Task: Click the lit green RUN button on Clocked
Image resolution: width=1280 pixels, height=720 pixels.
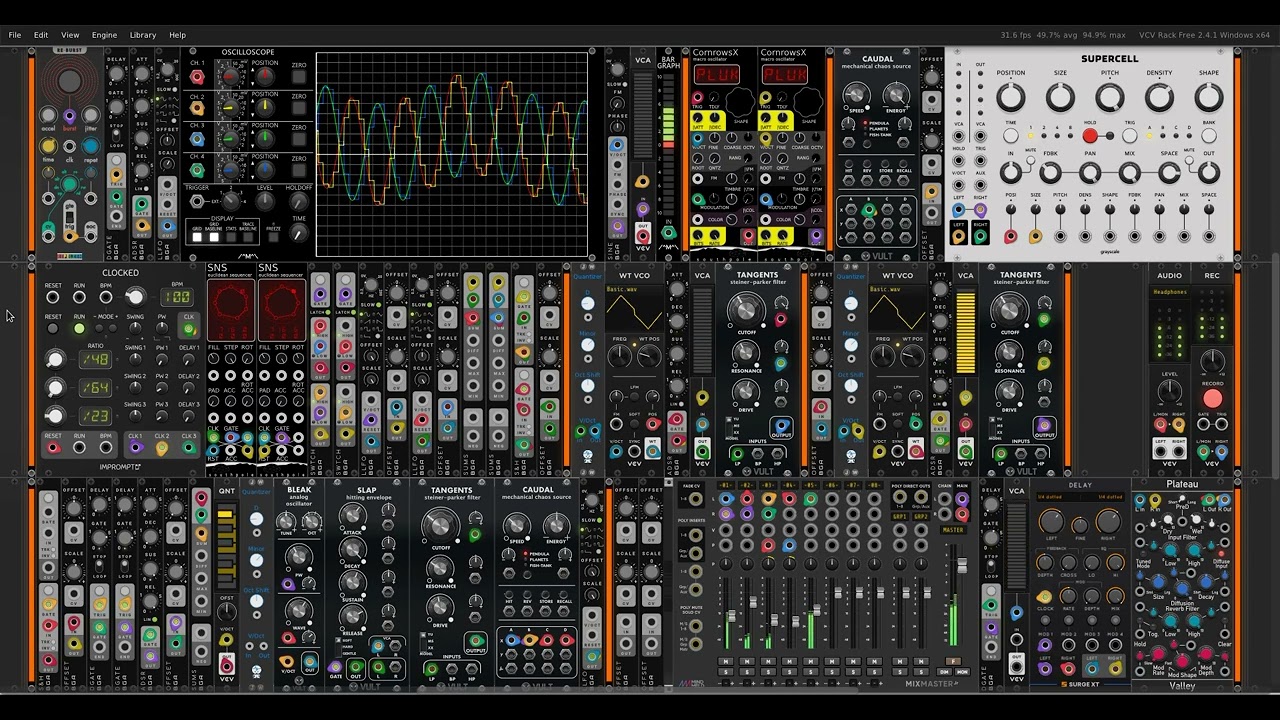Action: coord(79,328)
